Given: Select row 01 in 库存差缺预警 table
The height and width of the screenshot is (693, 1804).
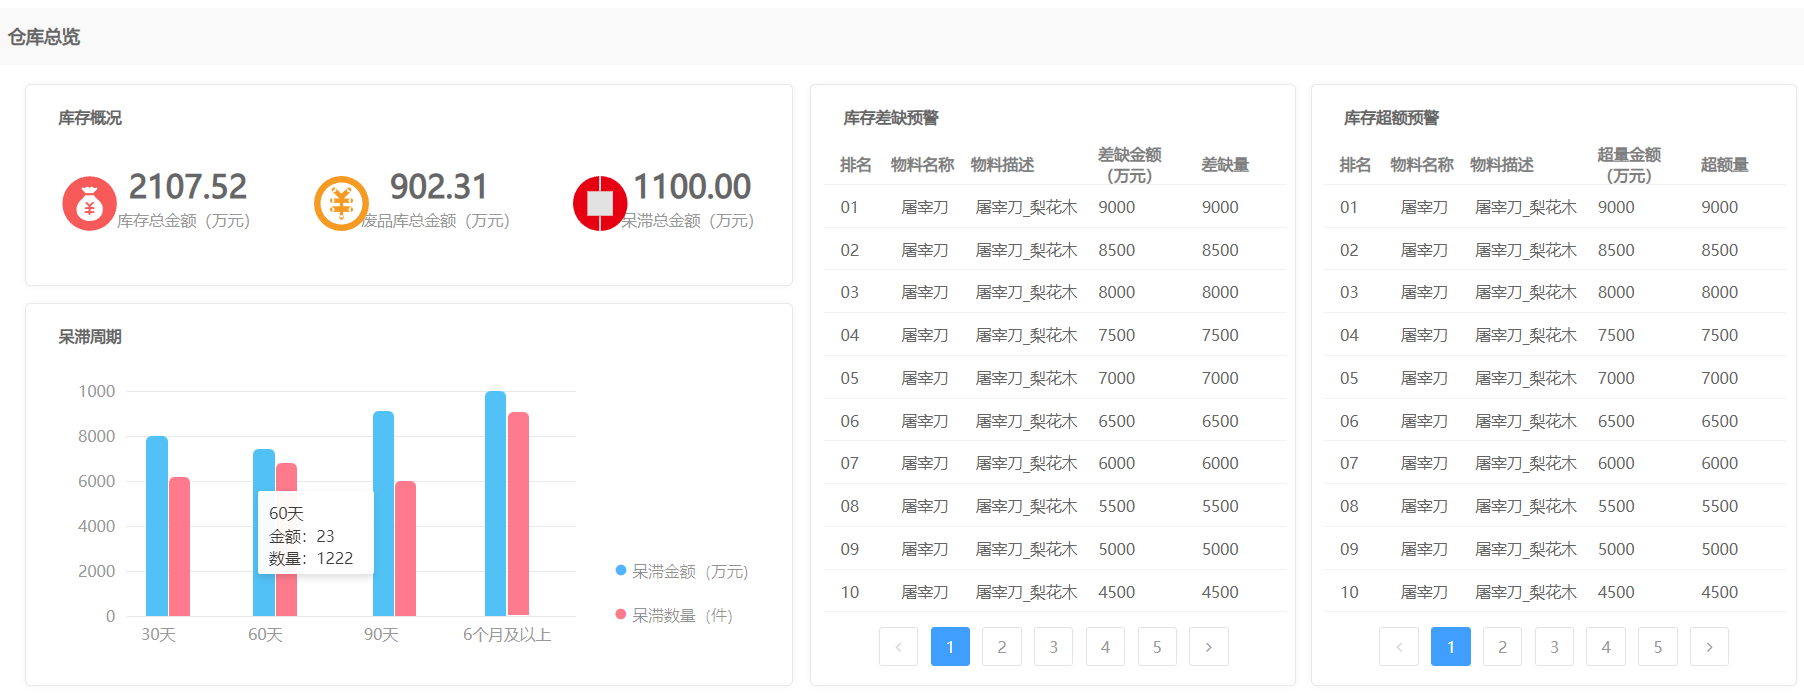Looking at the screenshot, I should (1054, 207).
